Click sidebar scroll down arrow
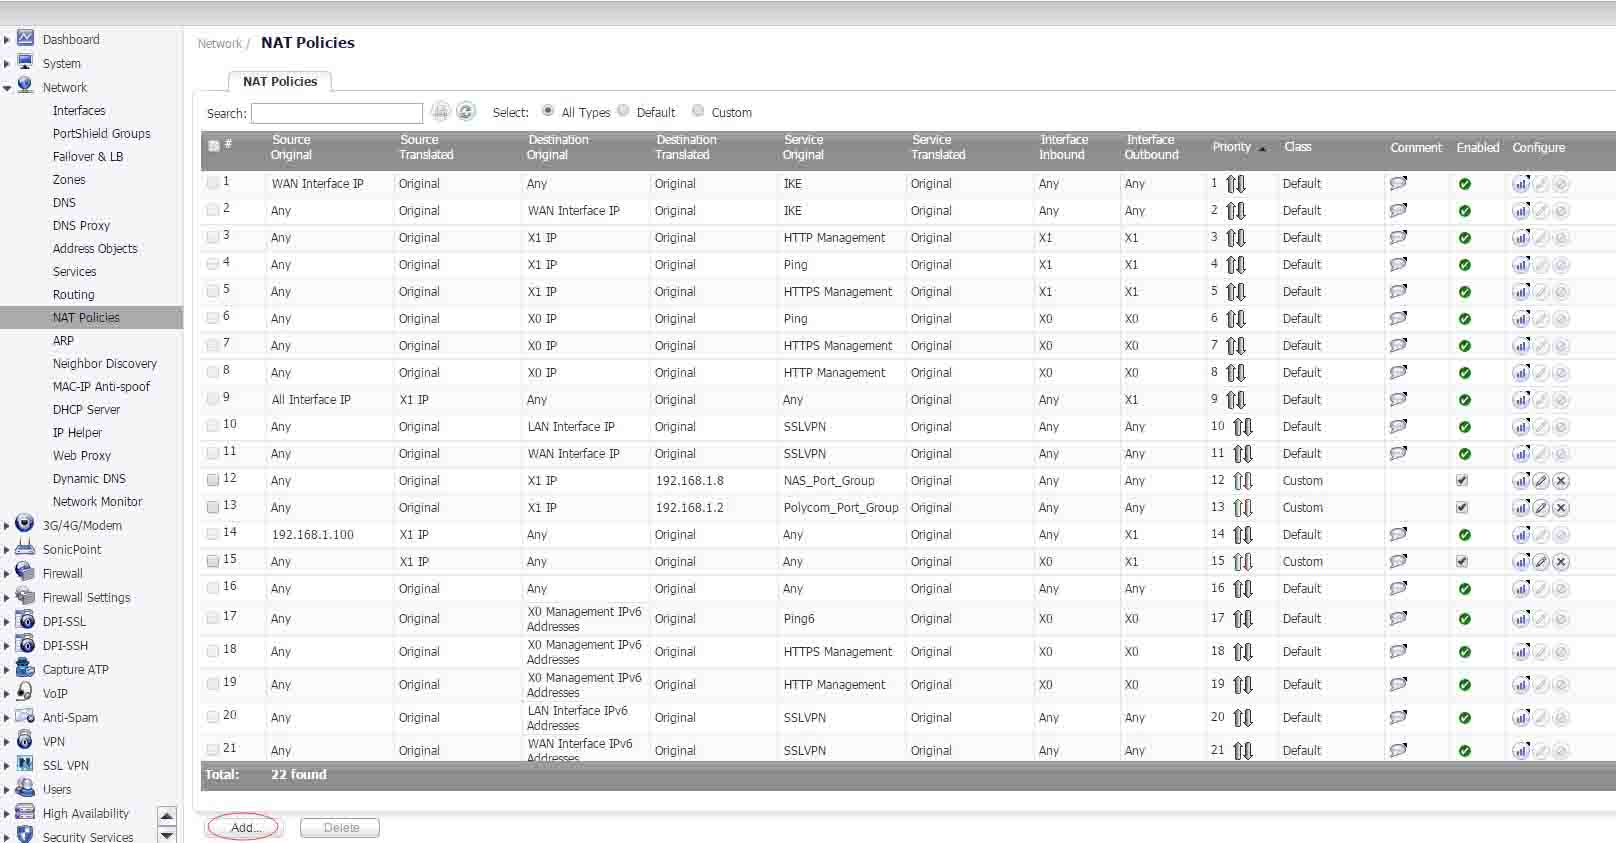 pyautogui.click(x=167, y=834)
